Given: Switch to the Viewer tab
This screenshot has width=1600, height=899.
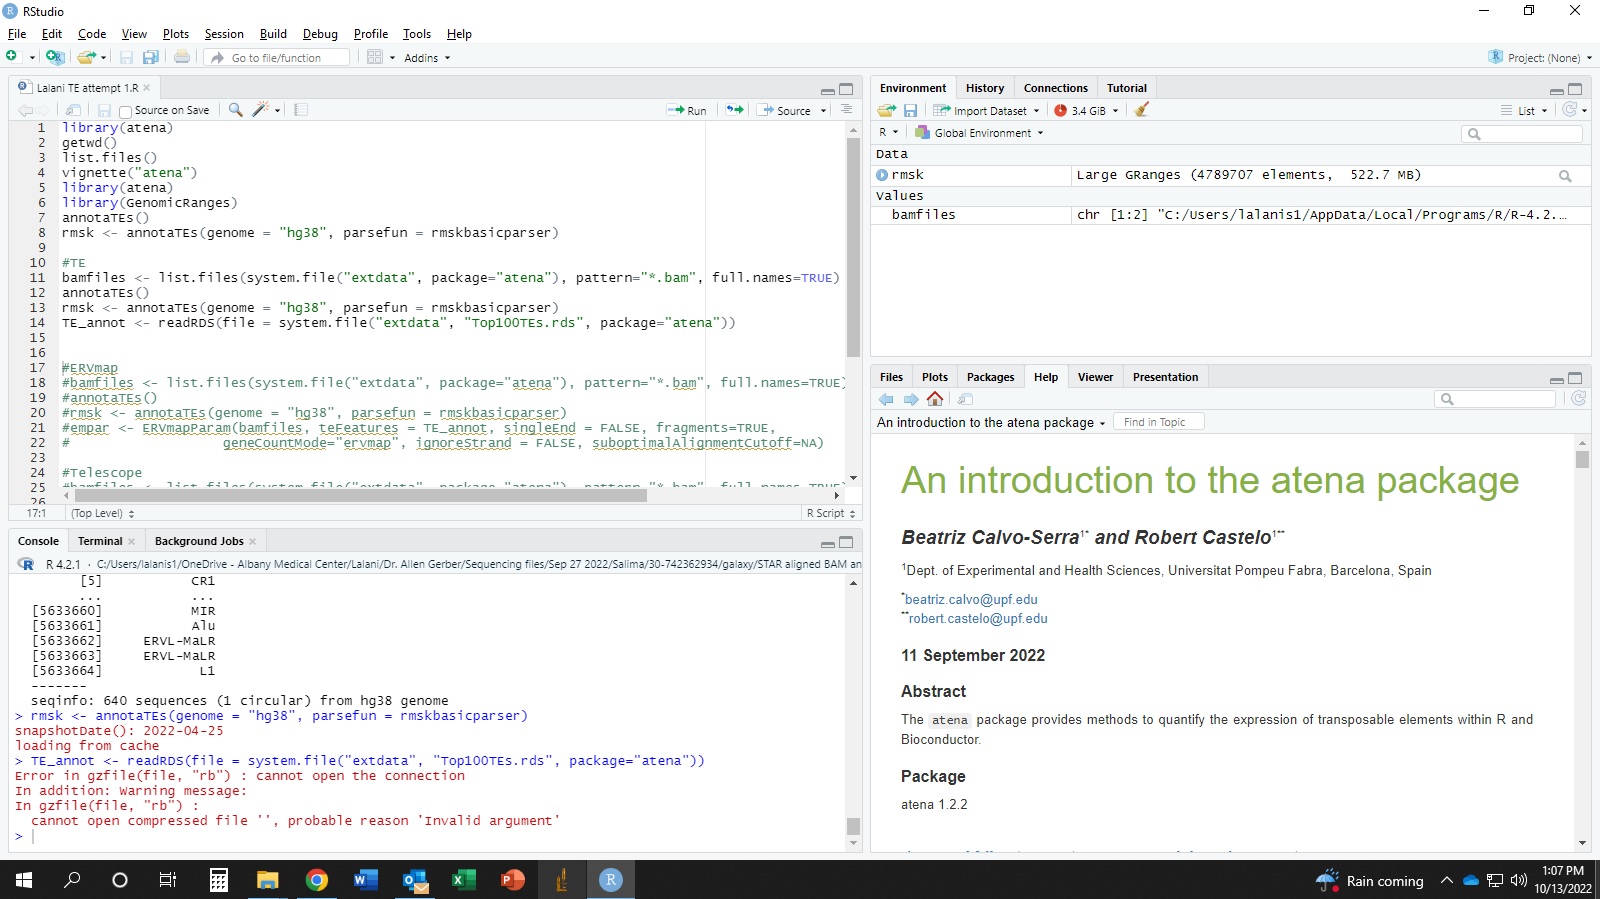Looking at the screenshot, I should 1095,377.
